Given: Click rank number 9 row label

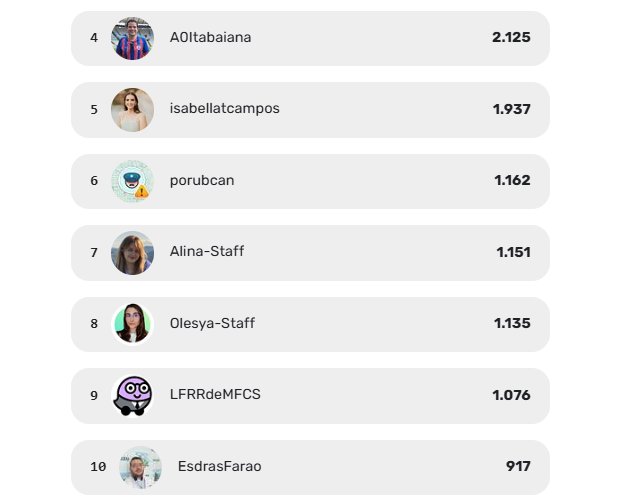Looking at the screenshot, I should point(94,396).
